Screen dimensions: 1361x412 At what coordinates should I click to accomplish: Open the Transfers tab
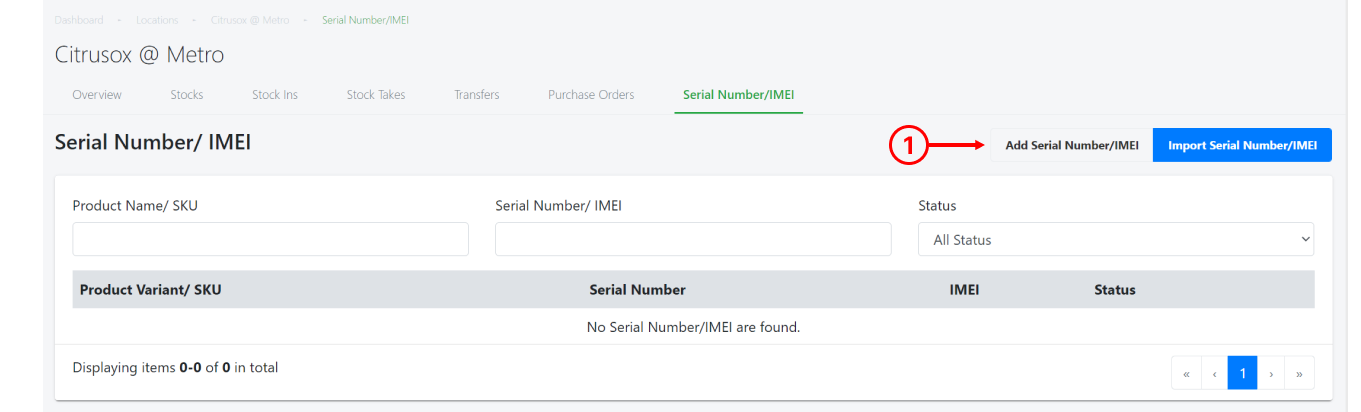click(477, 95)
